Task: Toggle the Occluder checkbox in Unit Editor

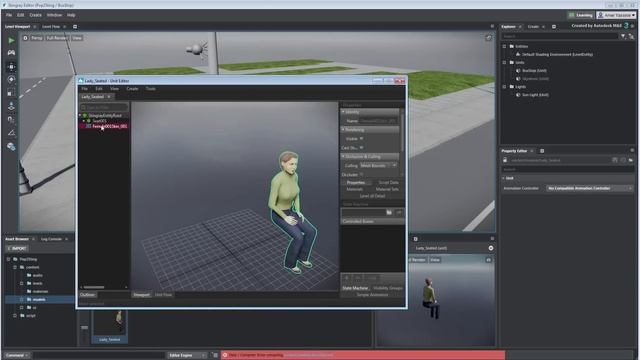Action: (x=362, y=174)
